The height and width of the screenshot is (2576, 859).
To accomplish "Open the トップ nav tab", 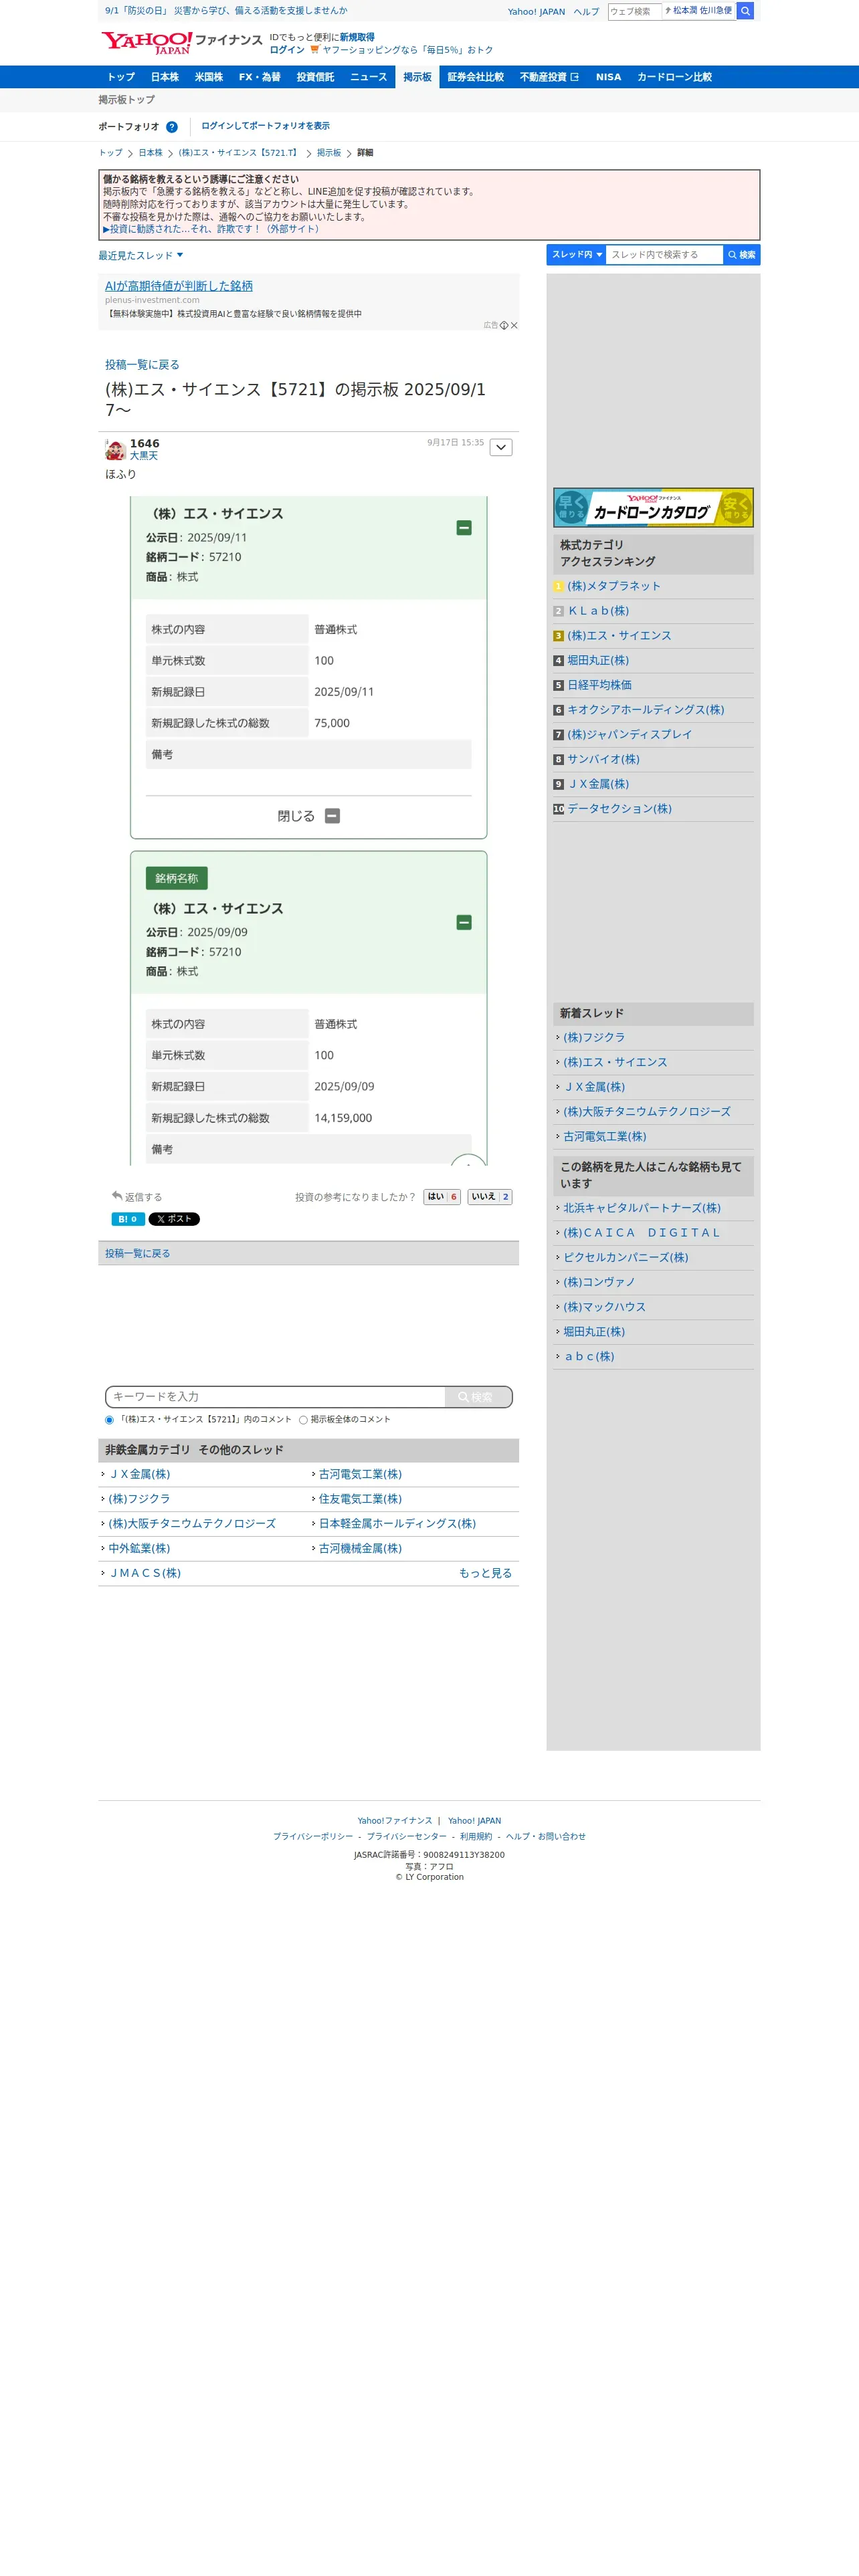I will (x=121, y=77).
